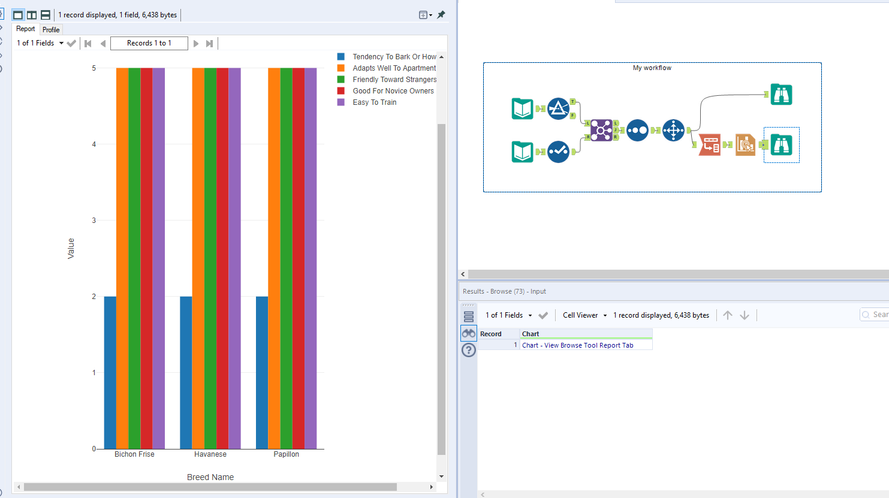Screen dimensions: 889x498
Task: Click the Bichon Frise axis label
Action: click(x=134, y=454)
